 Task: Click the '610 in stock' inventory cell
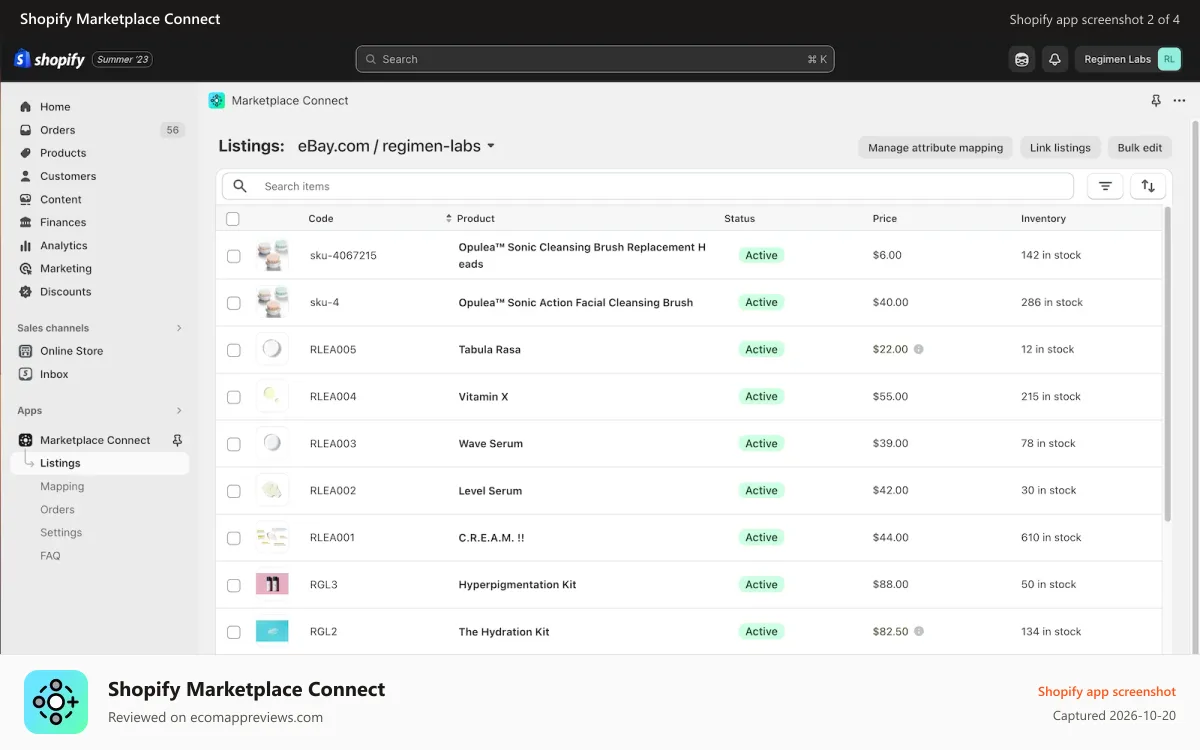coord(1051,538)
